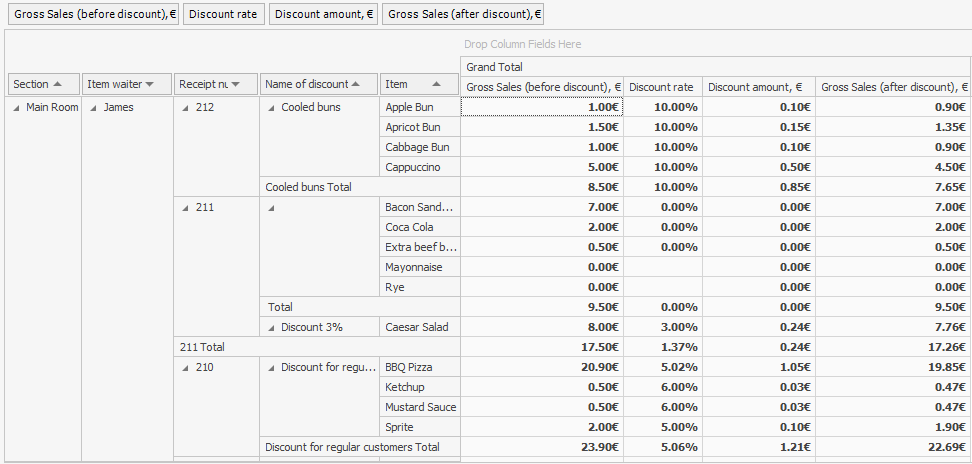Collapse receipt 211 group

184,207
